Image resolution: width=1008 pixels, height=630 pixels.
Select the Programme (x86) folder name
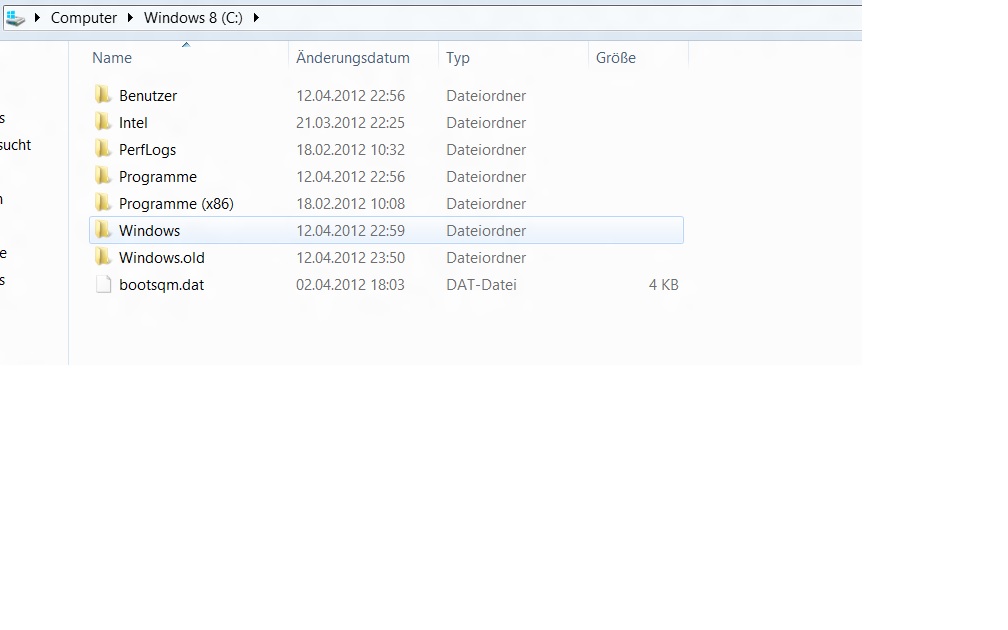point(176,204)
